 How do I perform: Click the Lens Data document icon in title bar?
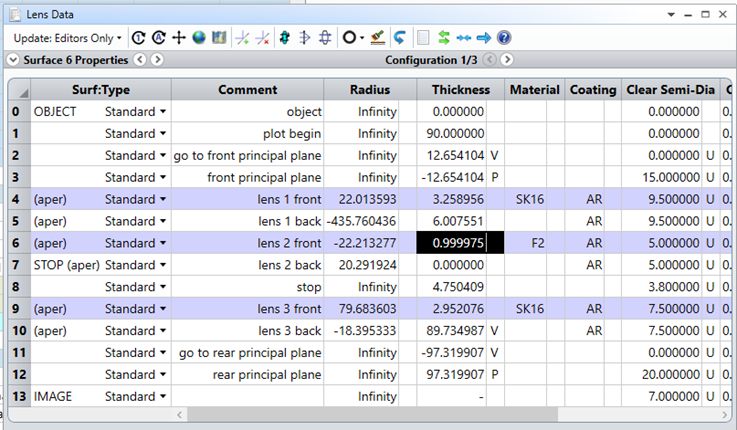pos(16,15)
